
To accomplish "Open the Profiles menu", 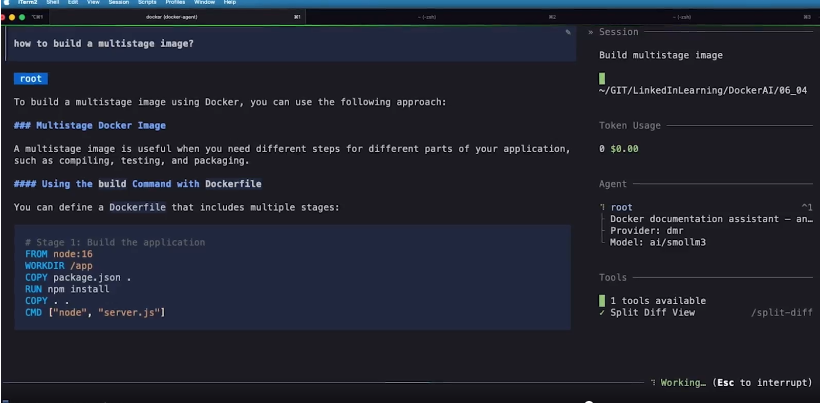I will tap(175, 3).
